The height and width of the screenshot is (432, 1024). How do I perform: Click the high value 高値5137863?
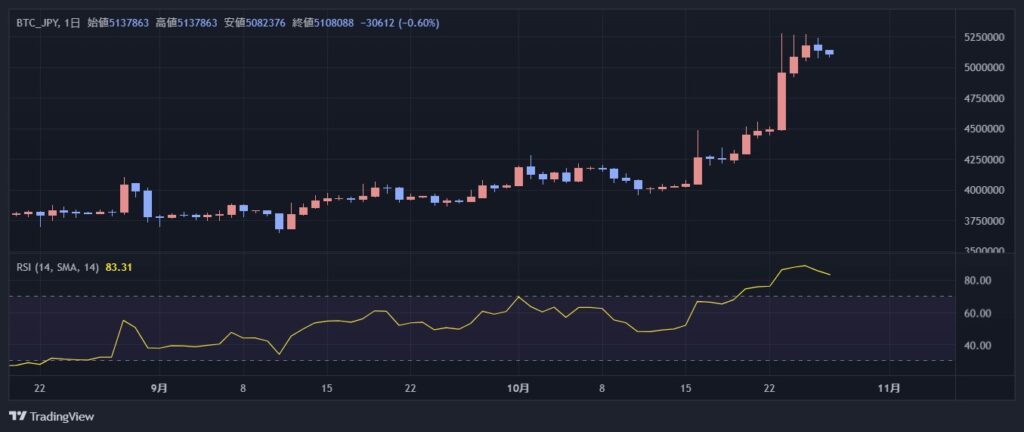pos(186,23)
